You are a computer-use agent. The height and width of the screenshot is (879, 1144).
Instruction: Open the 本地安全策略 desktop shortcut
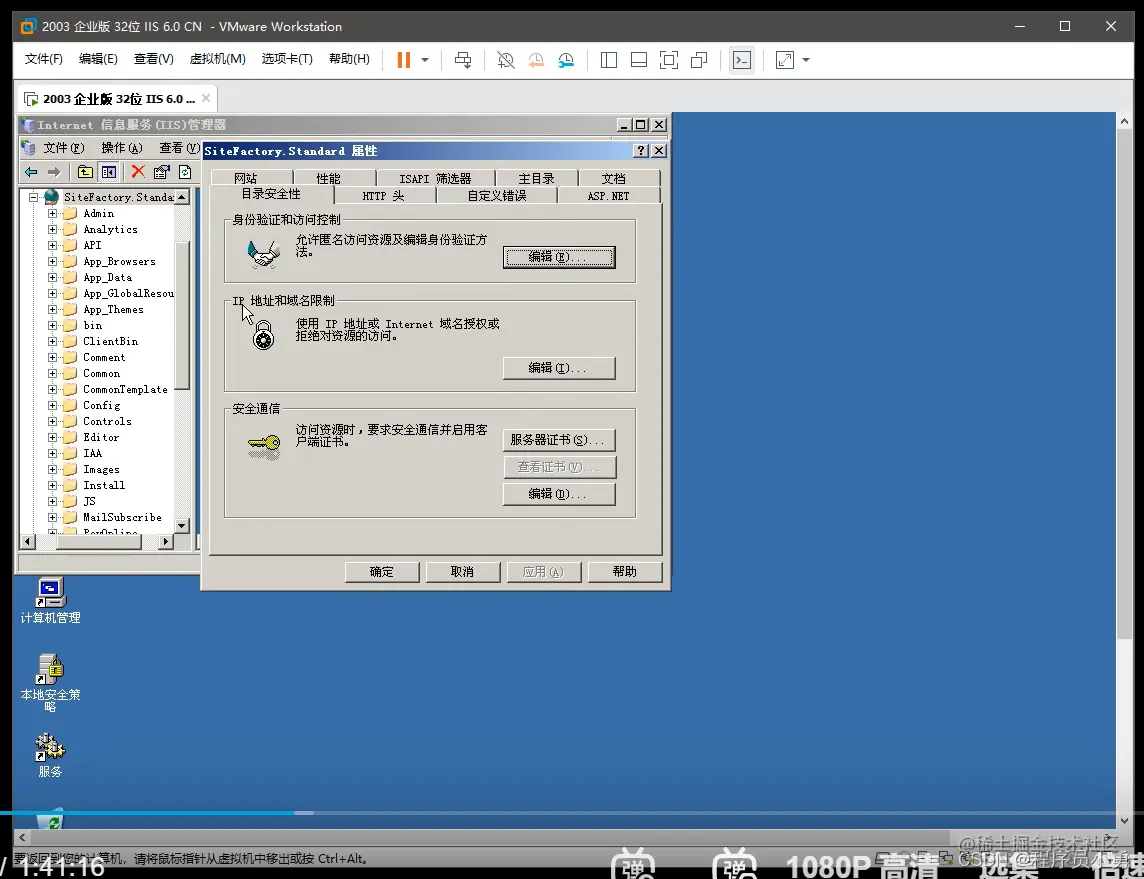[x=50, y=683]
